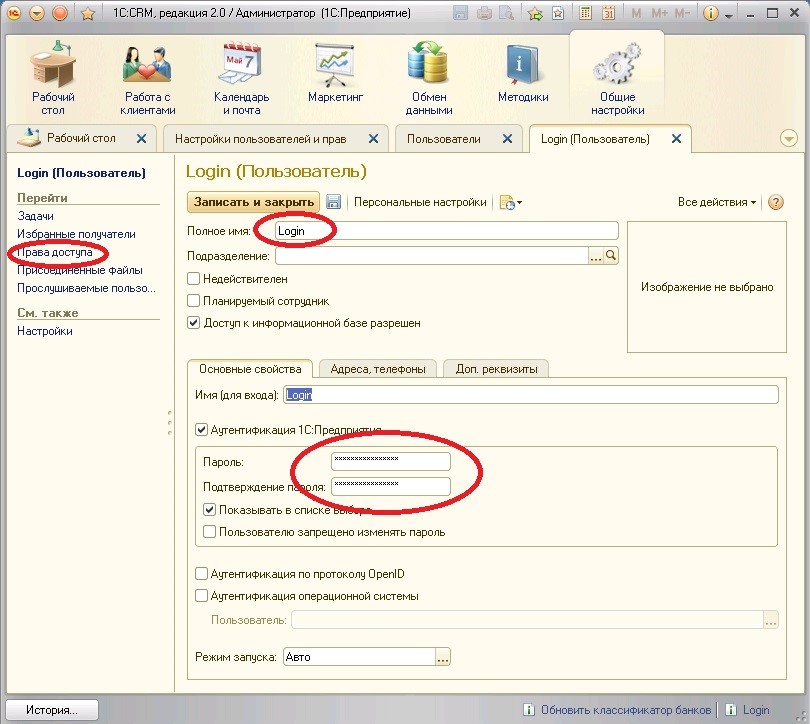The height and width of the screenshot is (724, 810).
Task: Close the Login (Пользователь) tab
Action: pos(676,138)
